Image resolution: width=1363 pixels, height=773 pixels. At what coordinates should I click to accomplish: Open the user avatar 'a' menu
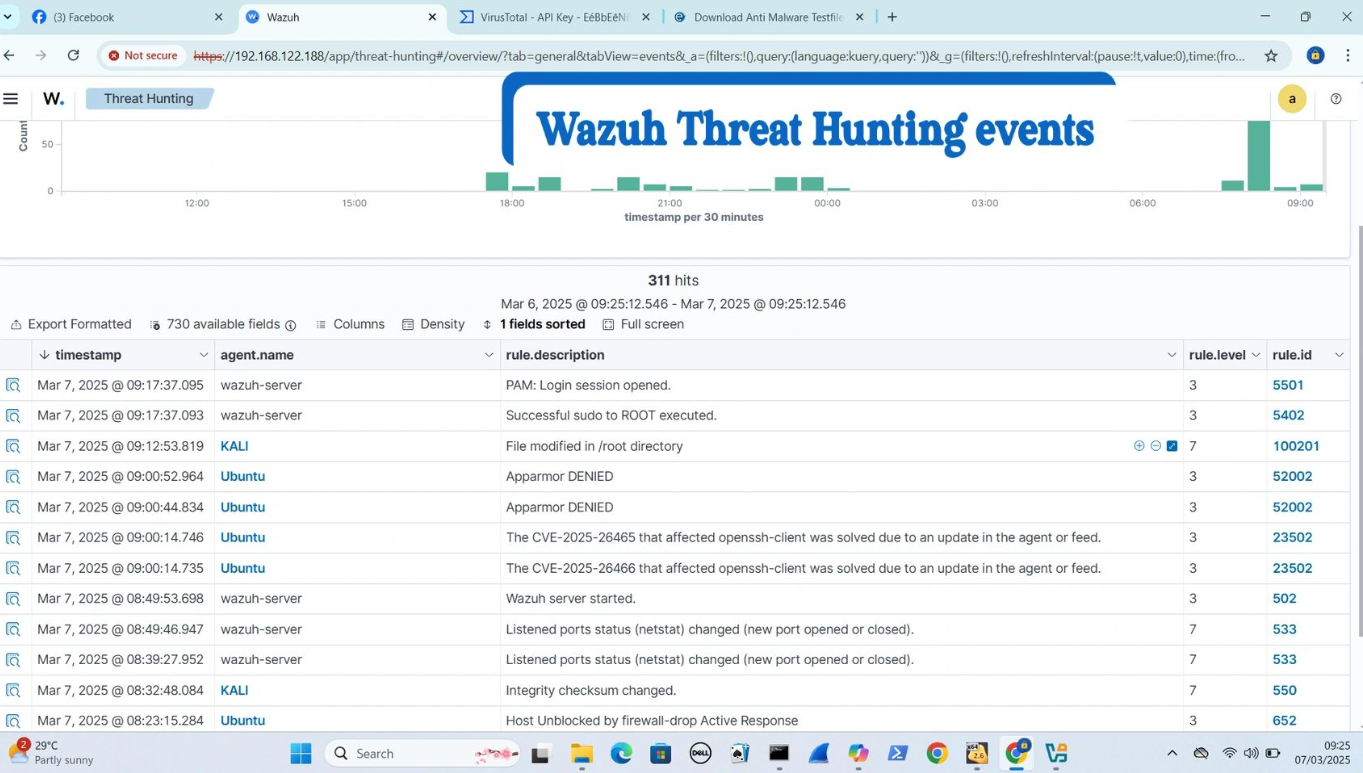tap(1292, 99)
